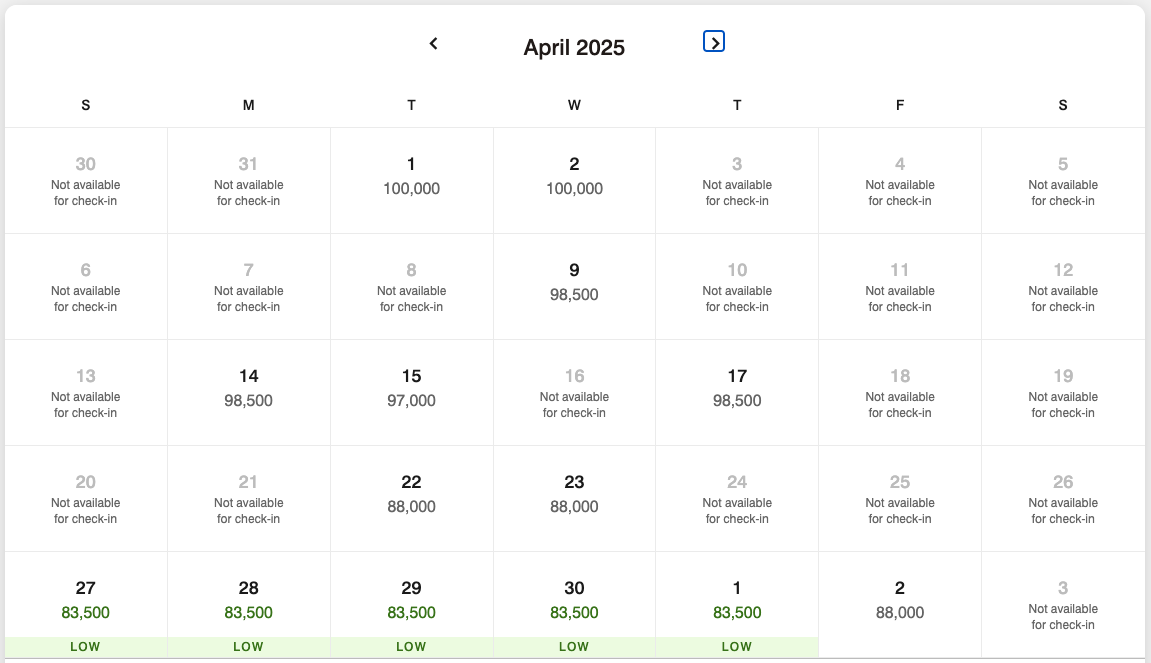Click the April 2025 month heading
This screenshot has height=663, width=1151.
[x=574, y=48]
